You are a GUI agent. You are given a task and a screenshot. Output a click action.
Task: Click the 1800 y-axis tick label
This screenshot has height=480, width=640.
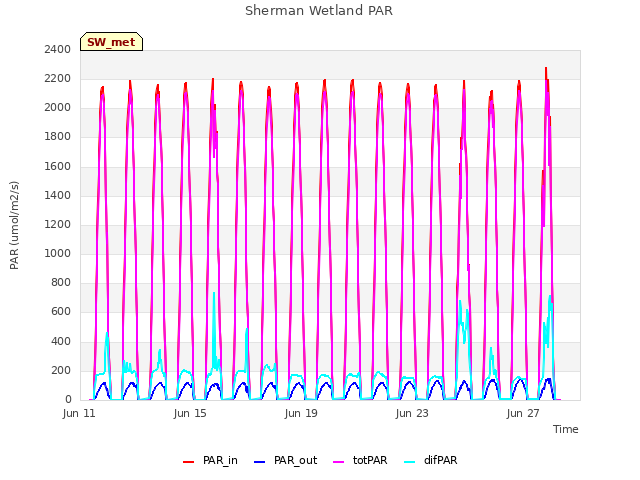point(58,137)
